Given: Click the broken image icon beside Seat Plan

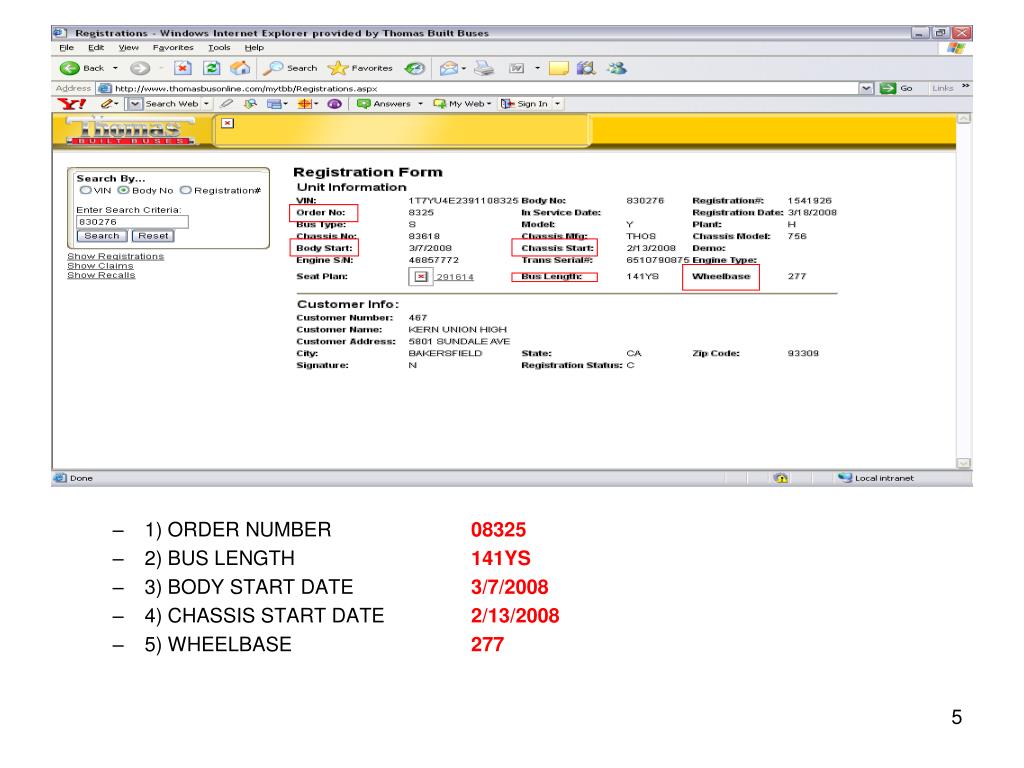Looking at the screenshot, I should click(421, 277).
